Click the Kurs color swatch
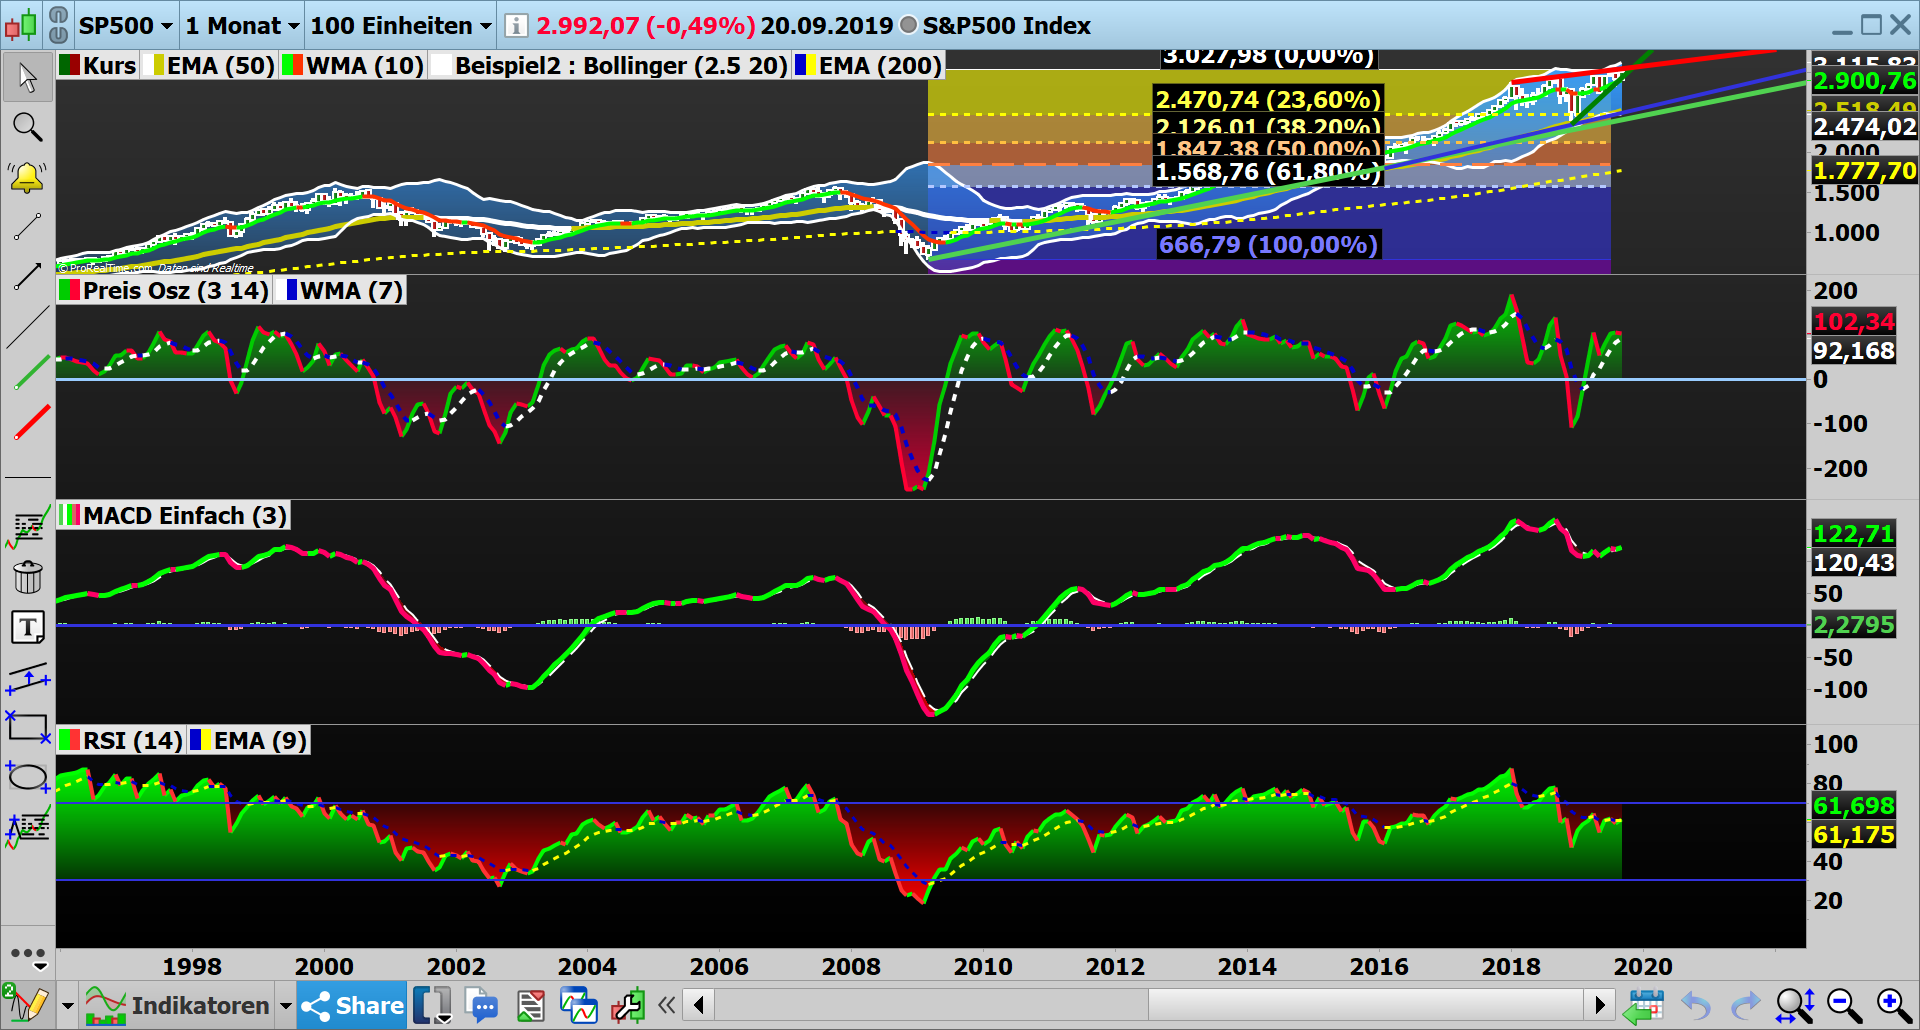This screenshot has height=1030, width=1920. (x=69, y=66)
